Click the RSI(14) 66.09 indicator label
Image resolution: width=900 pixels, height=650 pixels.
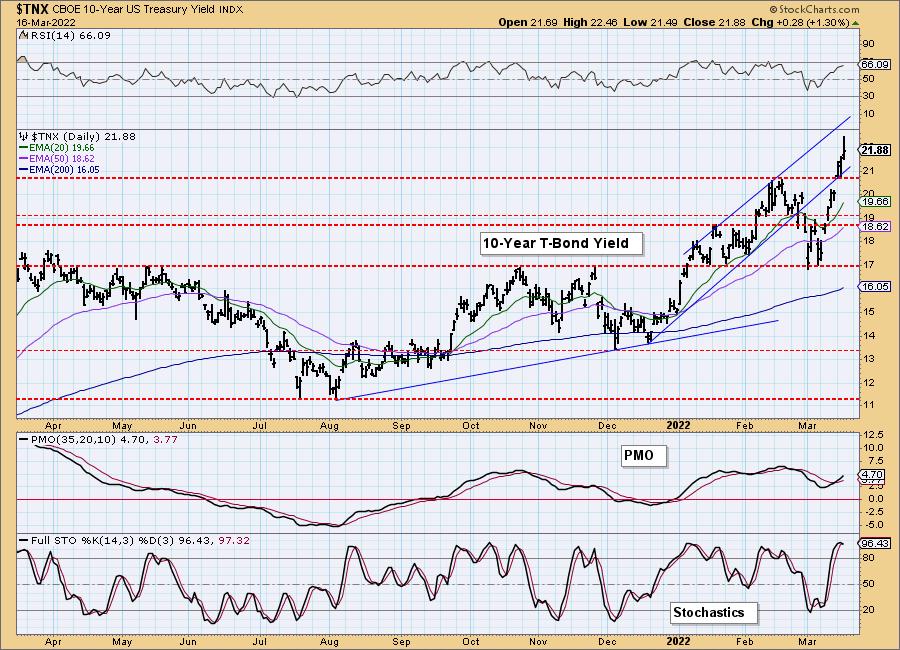pos(65,36)
